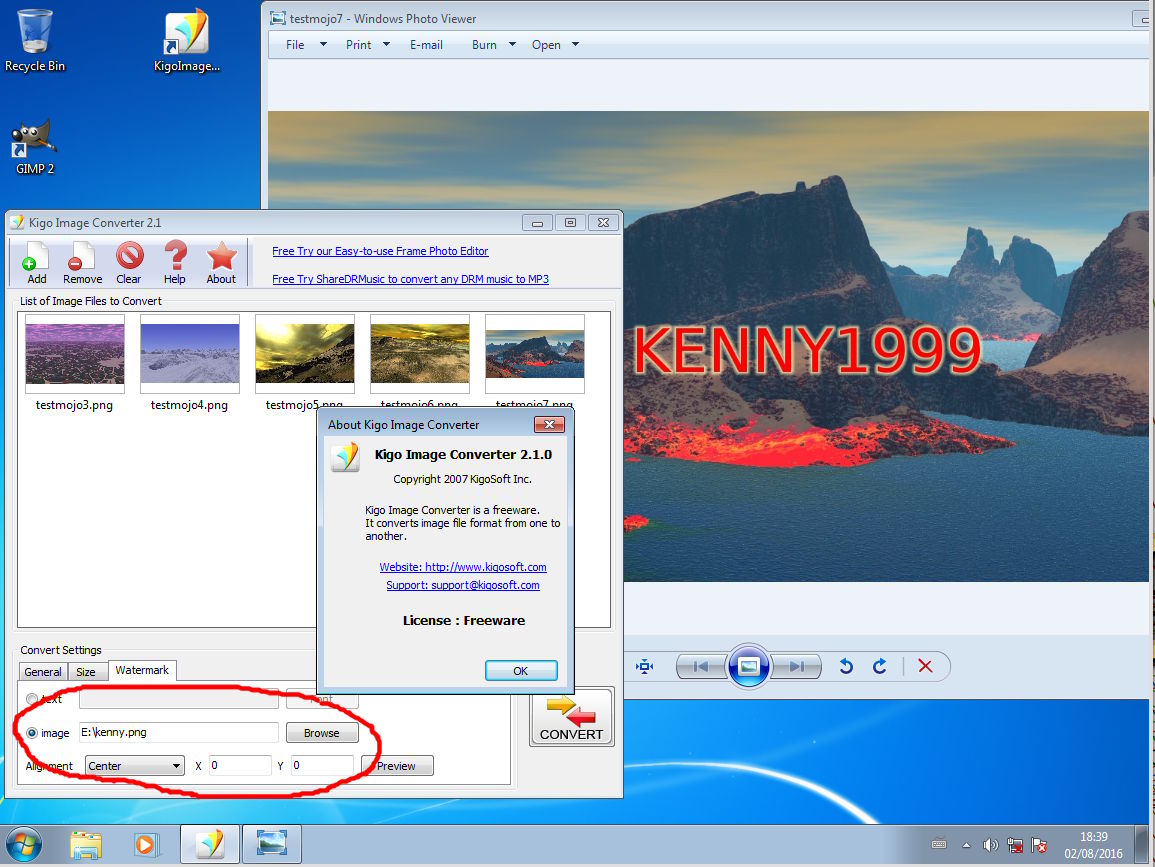1155x867 pixels.
Task: Click Print in Photo Viewer menu bar
Action: coord(359,45)
